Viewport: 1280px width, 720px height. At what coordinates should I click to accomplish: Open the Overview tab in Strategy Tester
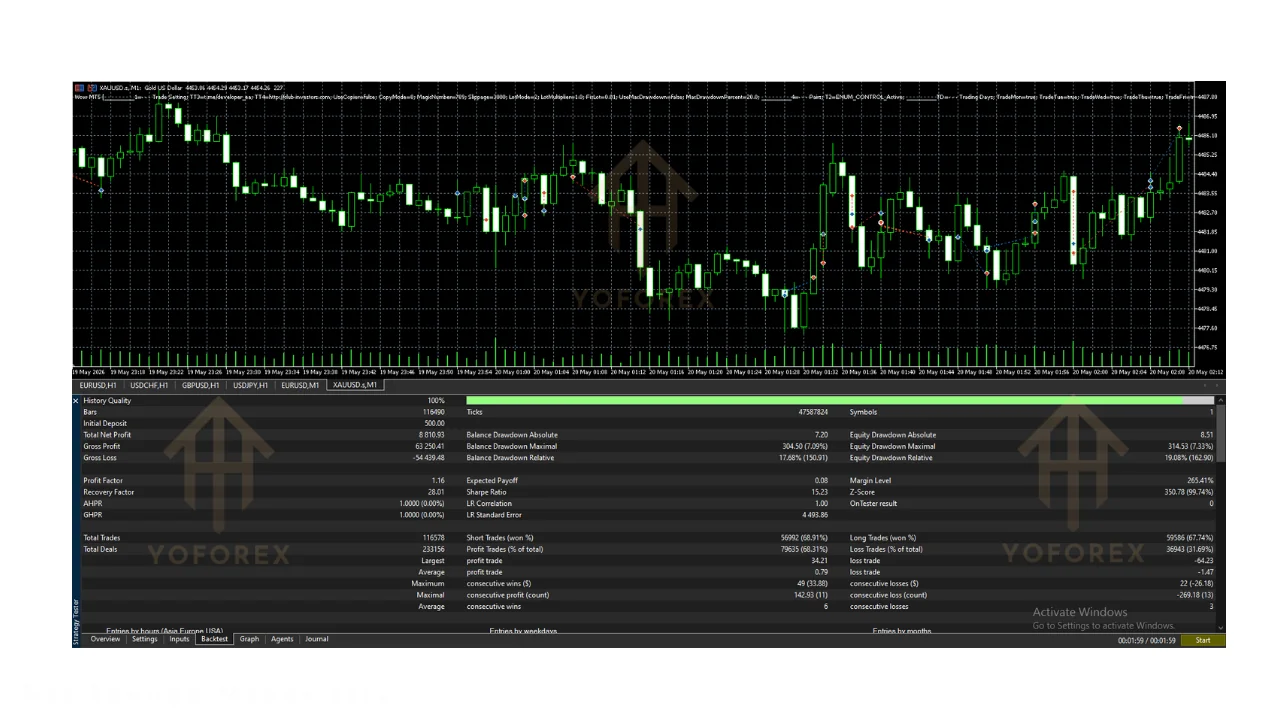click(x=105, y=639)
